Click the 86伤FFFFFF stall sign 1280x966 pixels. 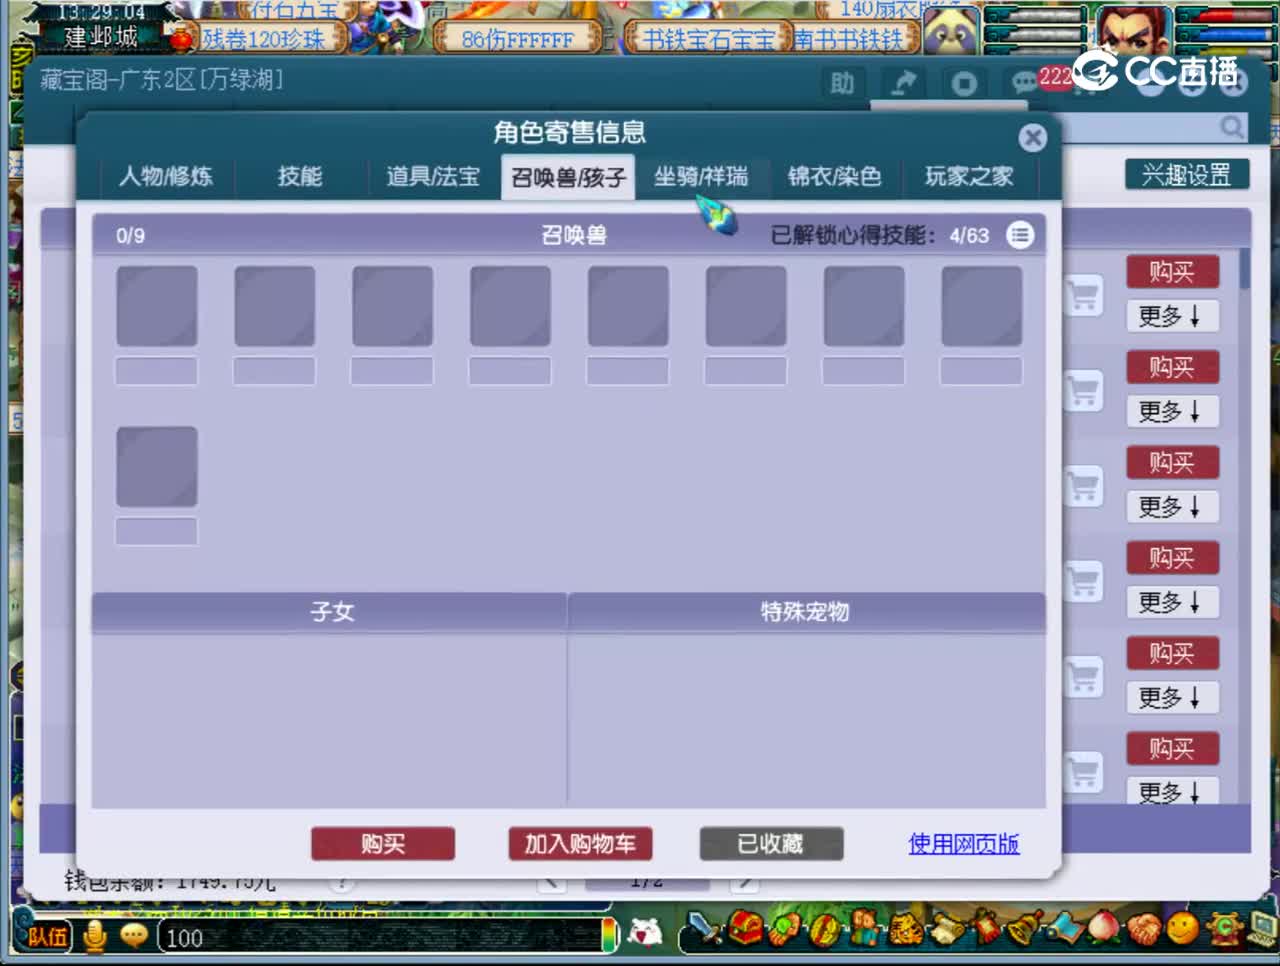tap(517, 40)
